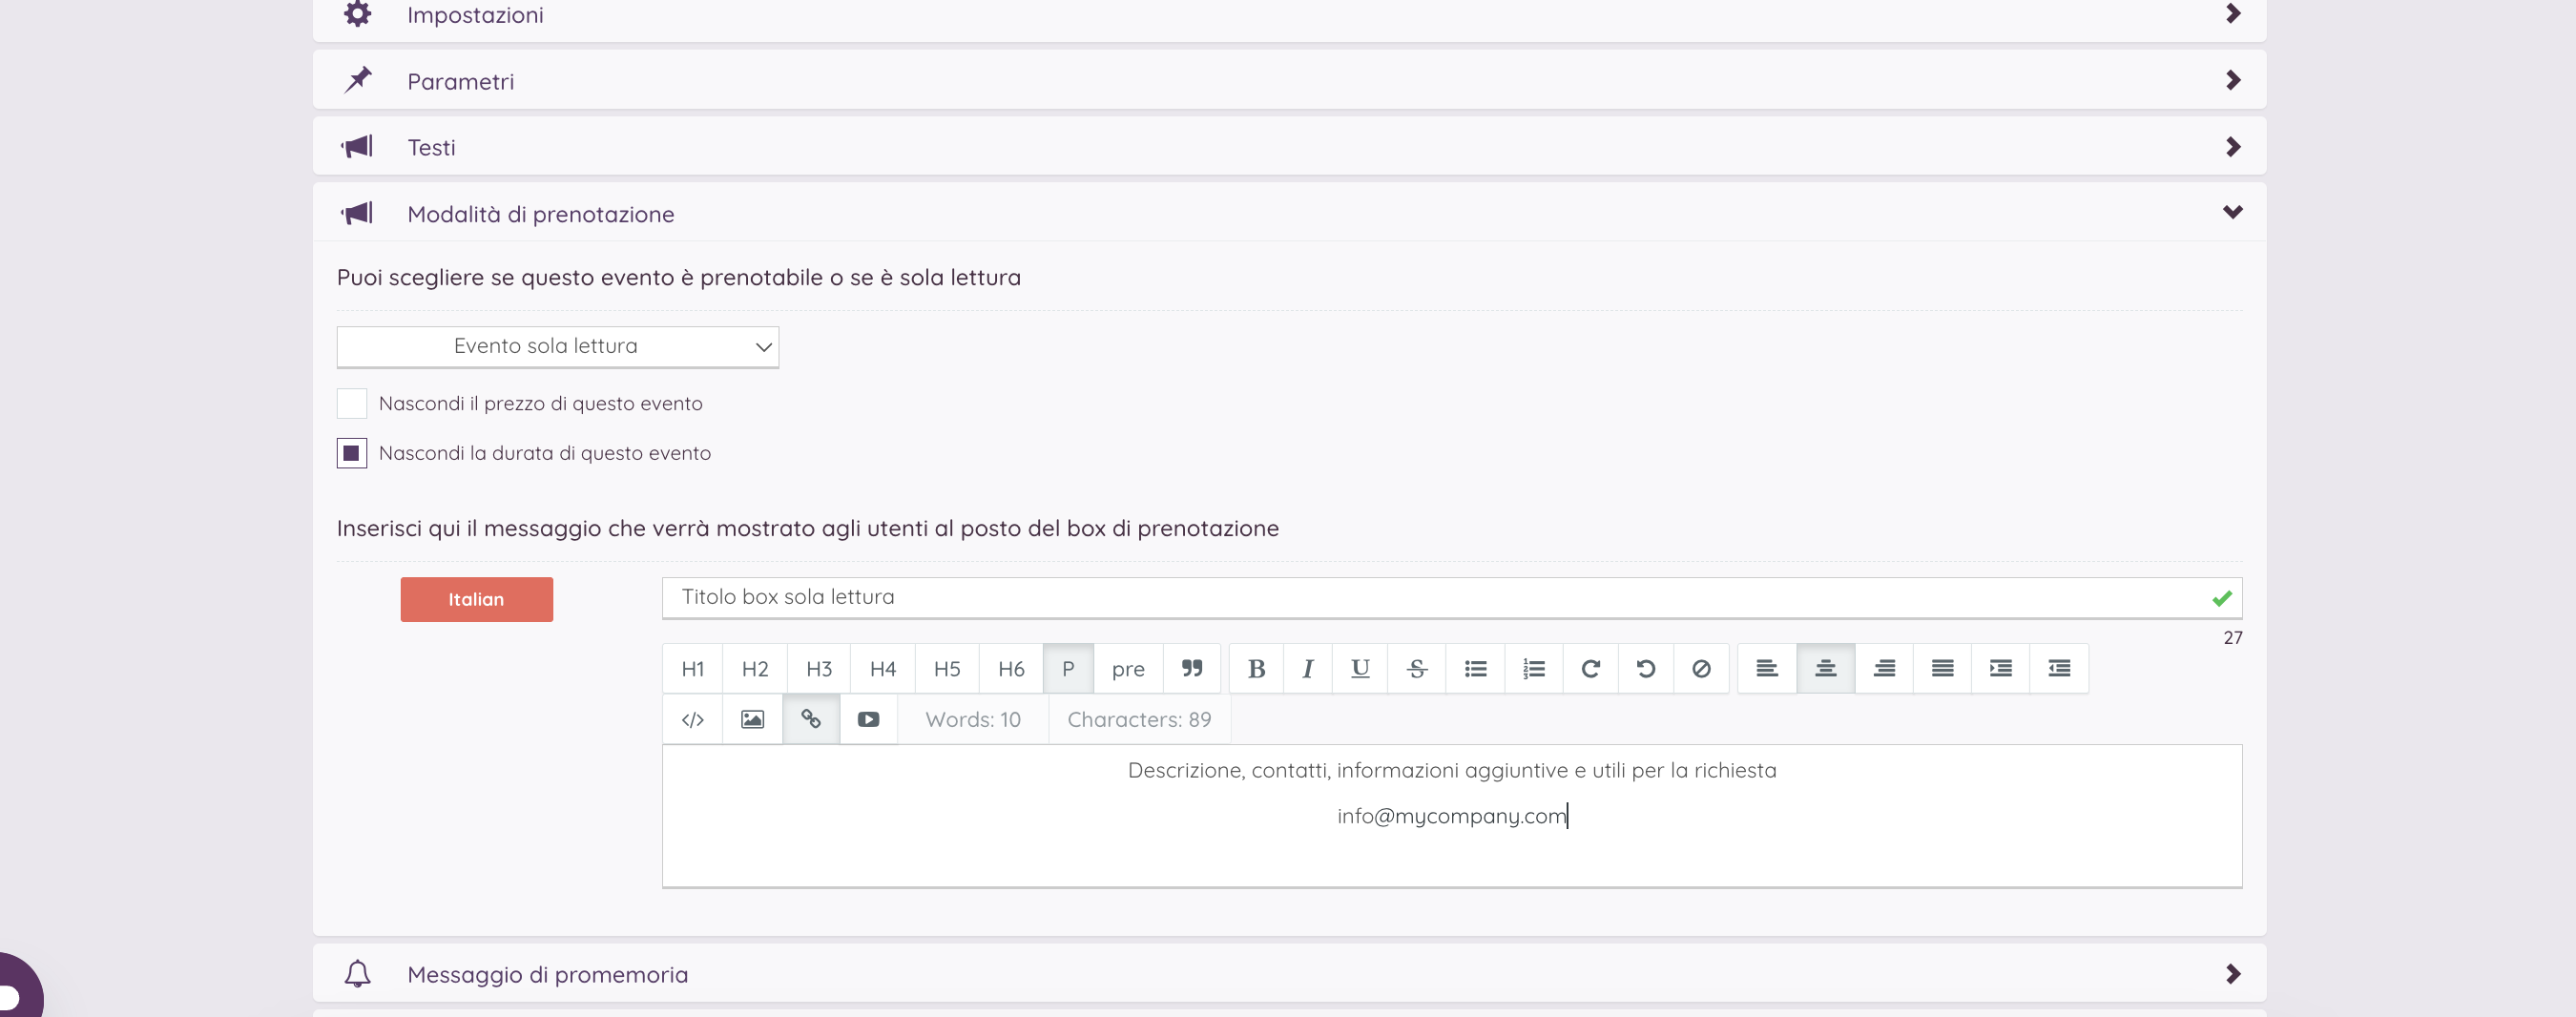2576x1017 pixels.
Task: Toggle italic formatting
Action: click(x=1307, y=668)
